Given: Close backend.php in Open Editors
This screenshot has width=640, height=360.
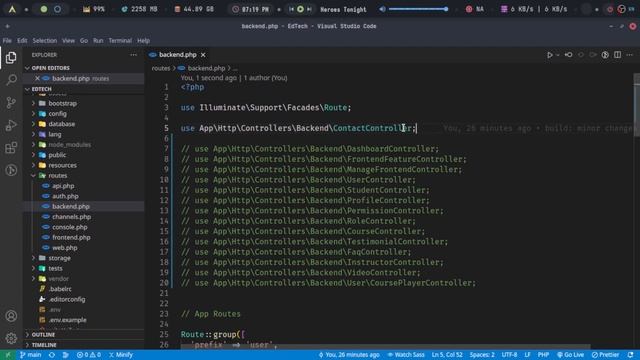Looking at the screenshot, I should (x=37, y=78).
